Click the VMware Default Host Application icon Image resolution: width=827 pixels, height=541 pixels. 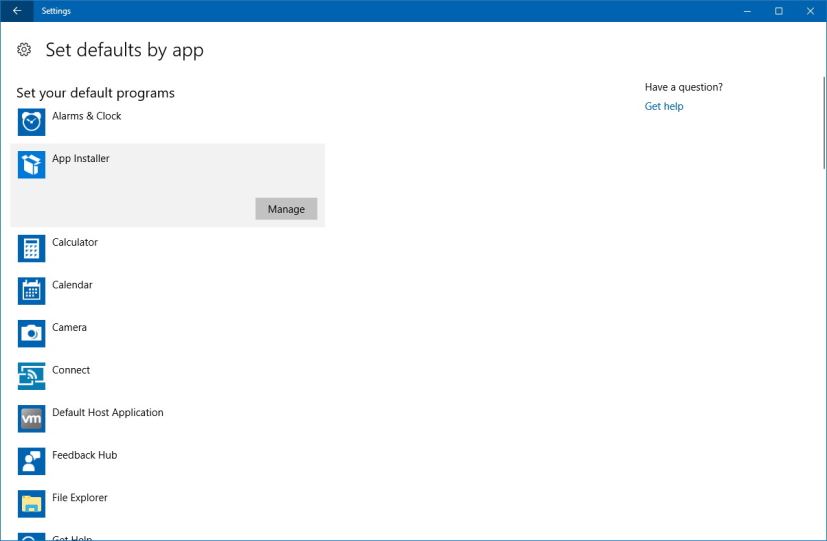(x=31, y=419)
